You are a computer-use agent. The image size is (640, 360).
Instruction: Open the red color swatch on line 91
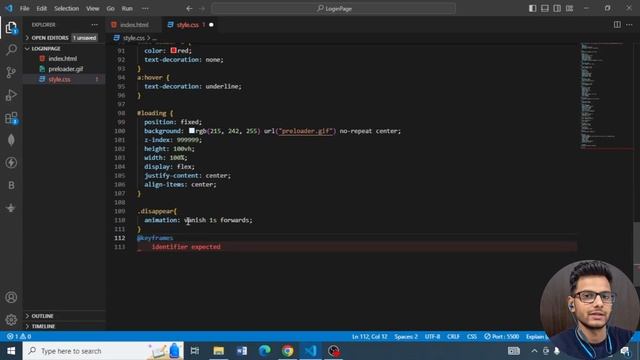coord(173,51)
